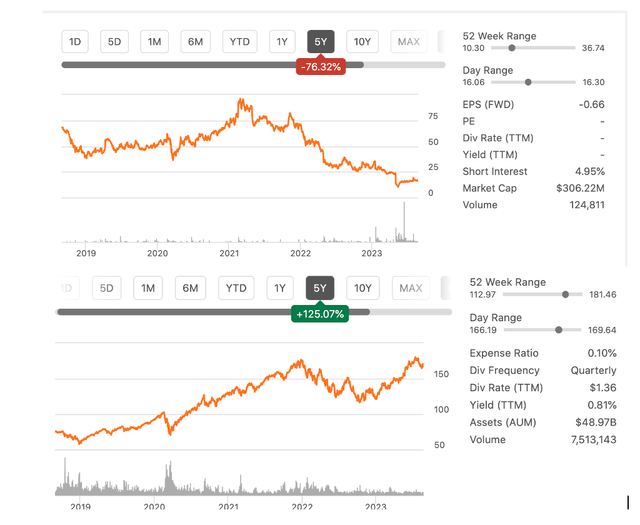
Task: Select 5D range on bottom chart
Action: (107, 288)
